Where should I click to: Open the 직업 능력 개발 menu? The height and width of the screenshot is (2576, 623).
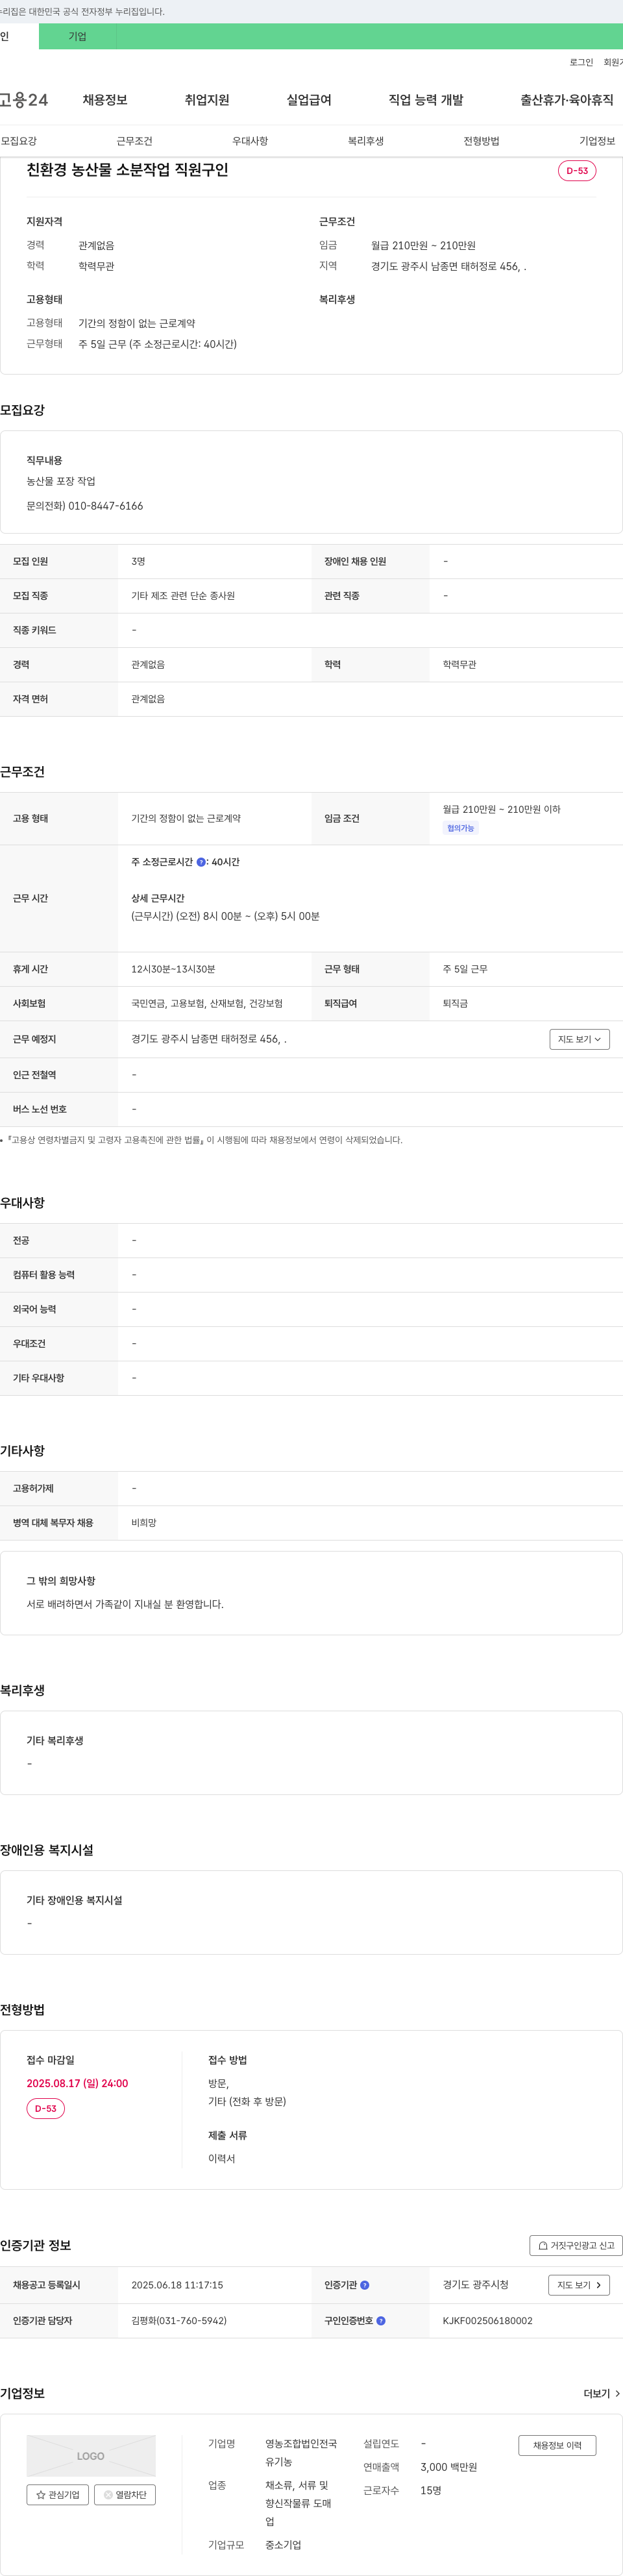click(x=426, y=100)
